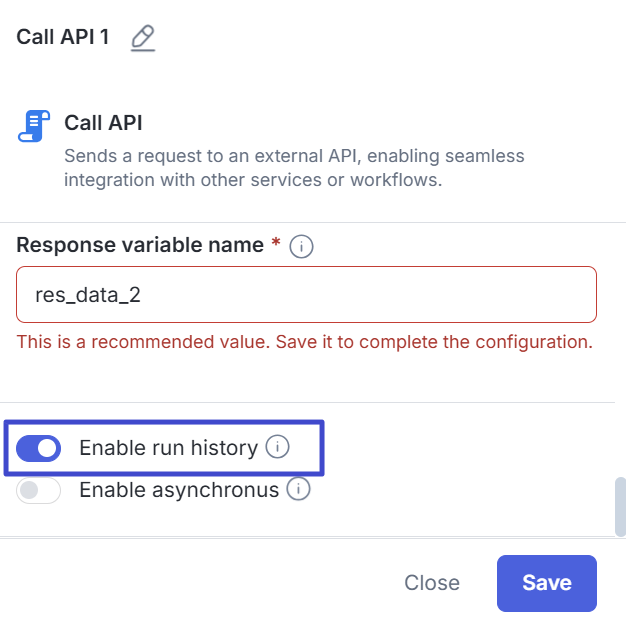Focus the Response variable name input field
This screenshot has height=618, width=626.
tap(306, 294)
